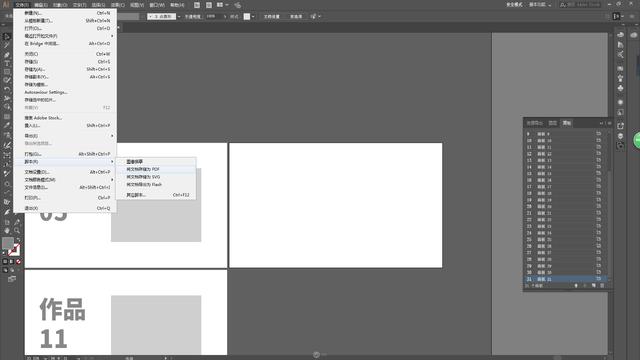This screenshot has height=360, width=640.
Task: Click the 首选项 button in control bar
Action: [x=296, y=16]
